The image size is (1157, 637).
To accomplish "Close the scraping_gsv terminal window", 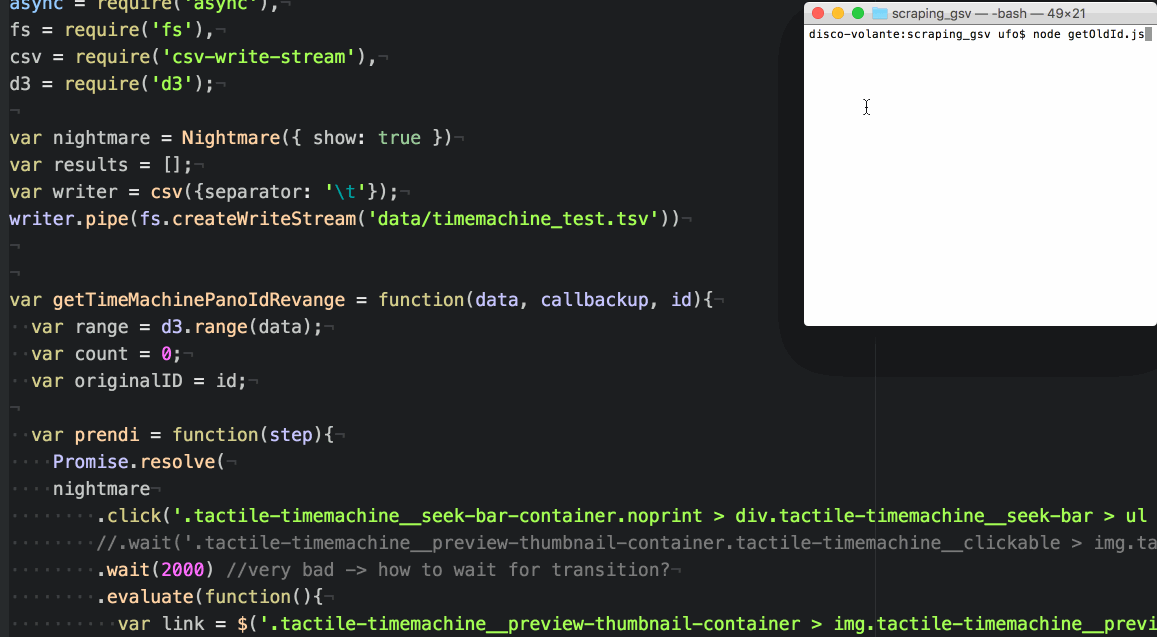I will (x=818, y=13).
